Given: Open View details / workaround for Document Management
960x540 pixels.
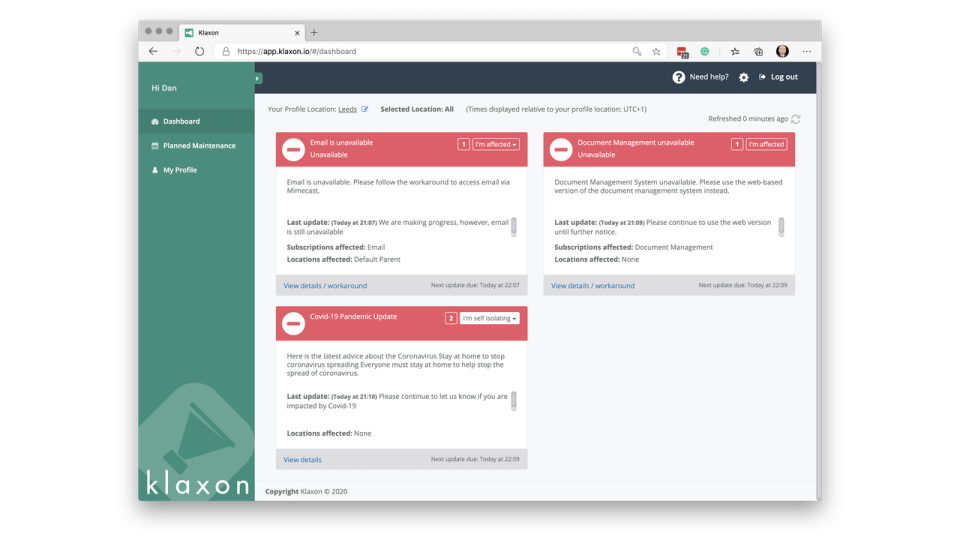Looking at the screenshot, I should click(593, 286).
